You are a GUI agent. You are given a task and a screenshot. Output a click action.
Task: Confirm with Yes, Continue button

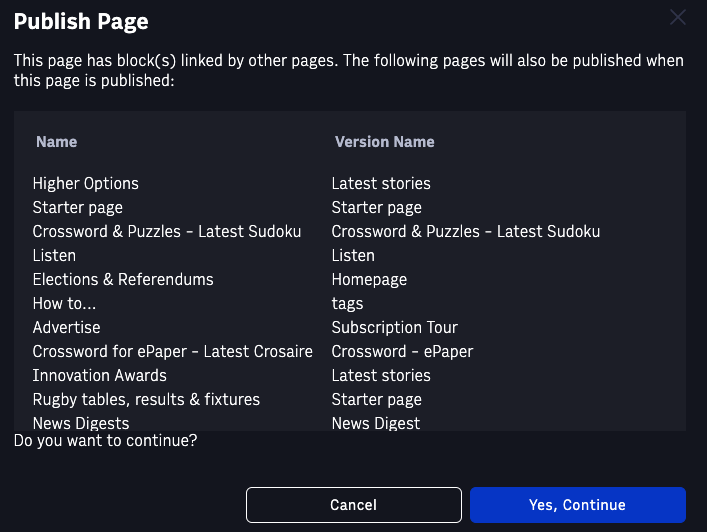[578, 505]
